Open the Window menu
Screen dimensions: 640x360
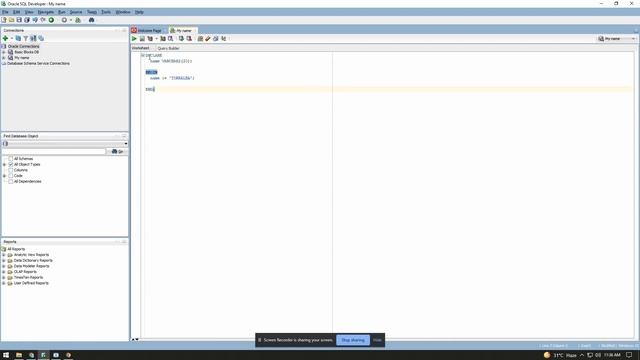(123, 12)
